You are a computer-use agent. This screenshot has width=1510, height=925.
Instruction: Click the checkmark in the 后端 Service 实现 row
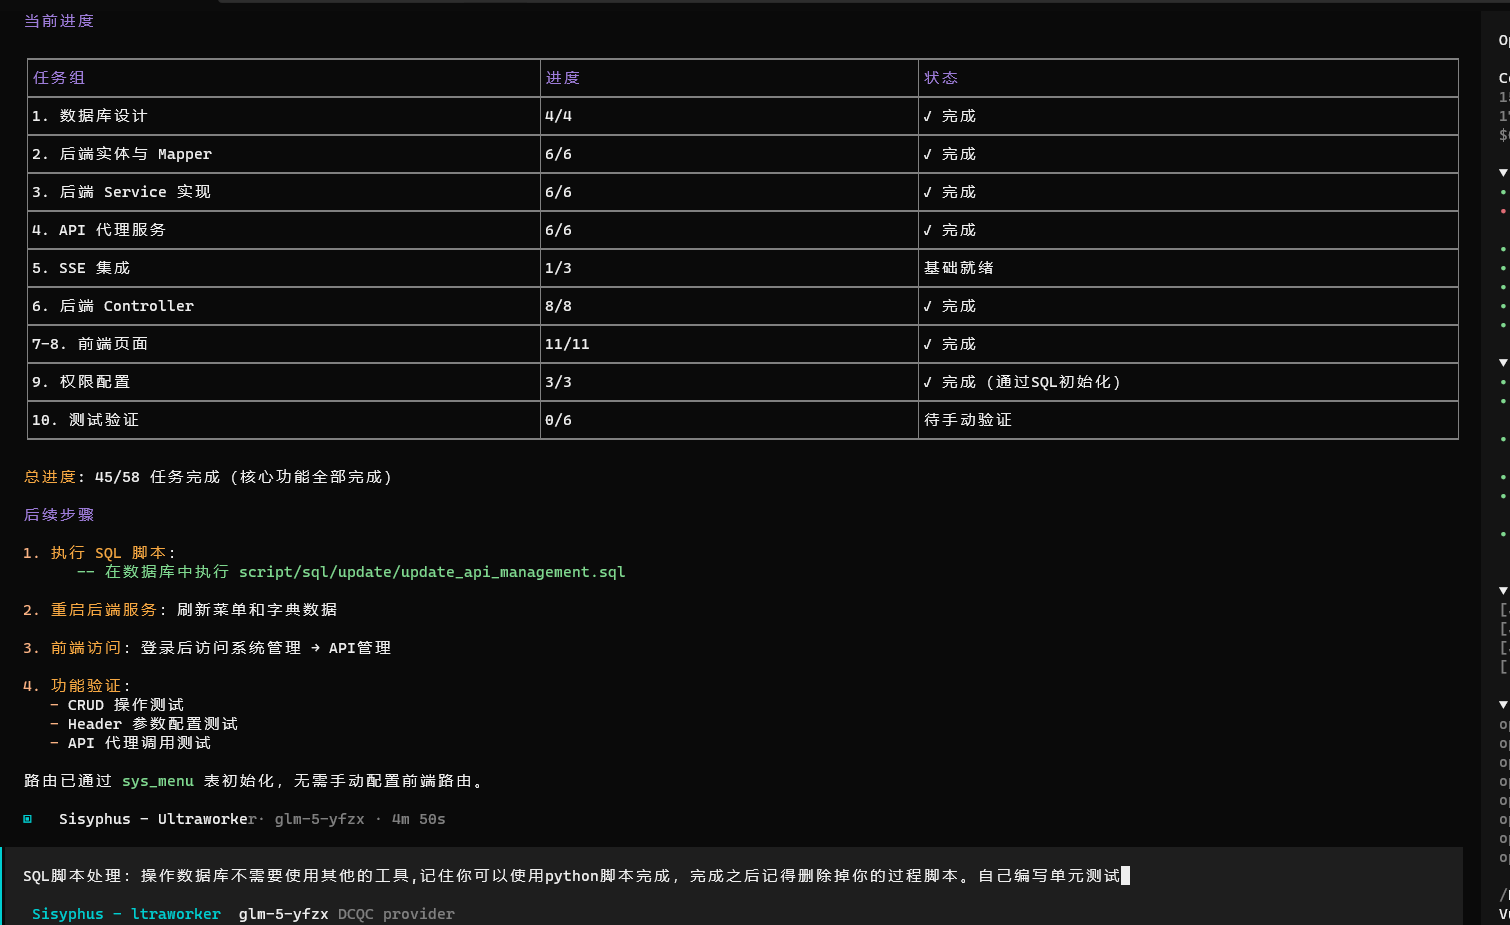928,192
